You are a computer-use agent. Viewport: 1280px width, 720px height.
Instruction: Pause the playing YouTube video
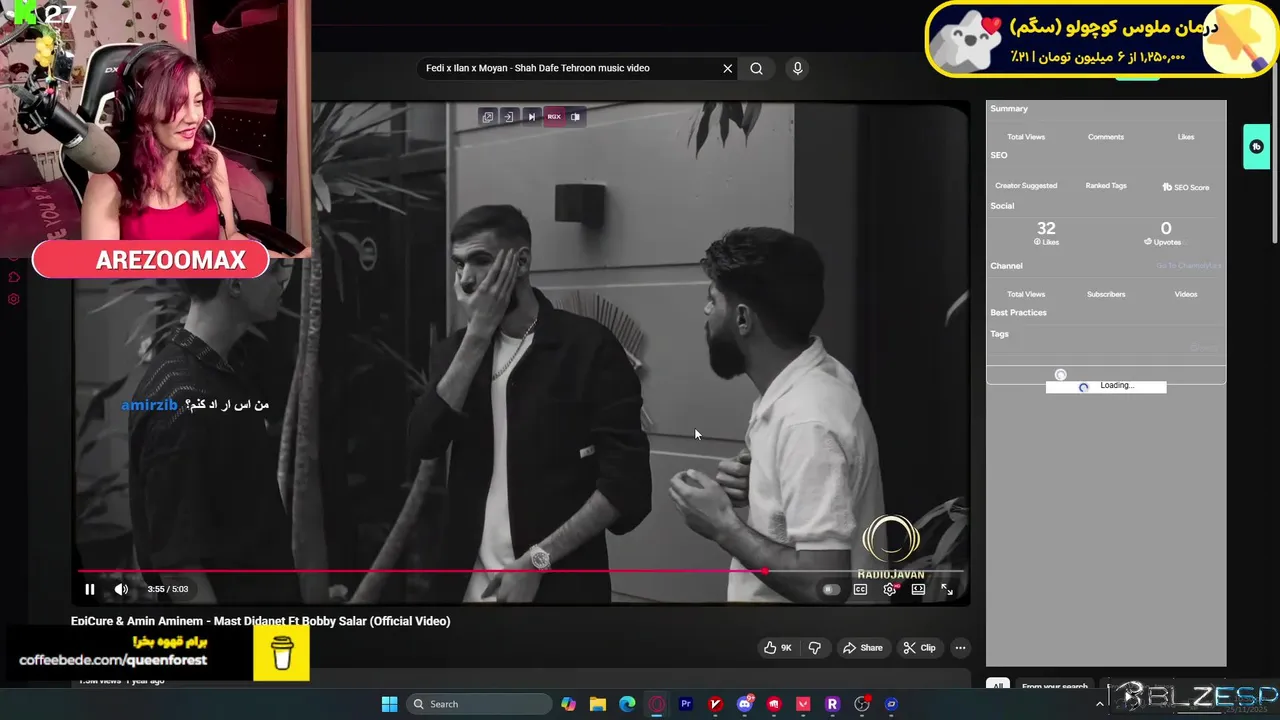coord(90,589)
